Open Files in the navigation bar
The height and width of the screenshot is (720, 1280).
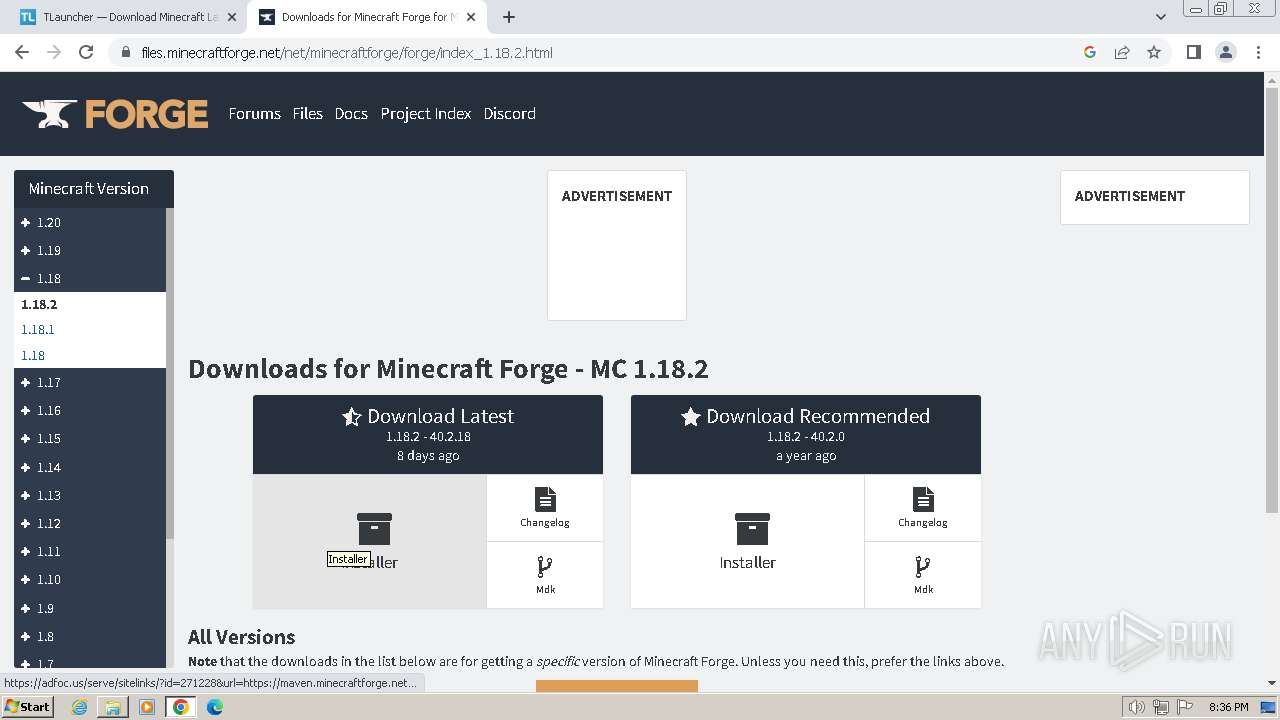[x=307, y=113]
